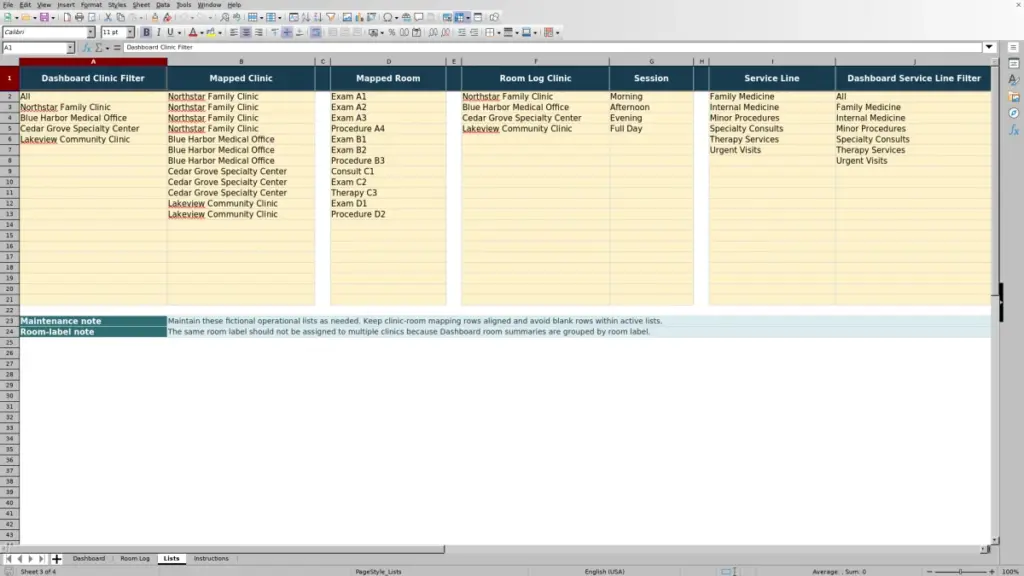Toggle Italic formatting
Screen dimensions: 1024x576
158,33
